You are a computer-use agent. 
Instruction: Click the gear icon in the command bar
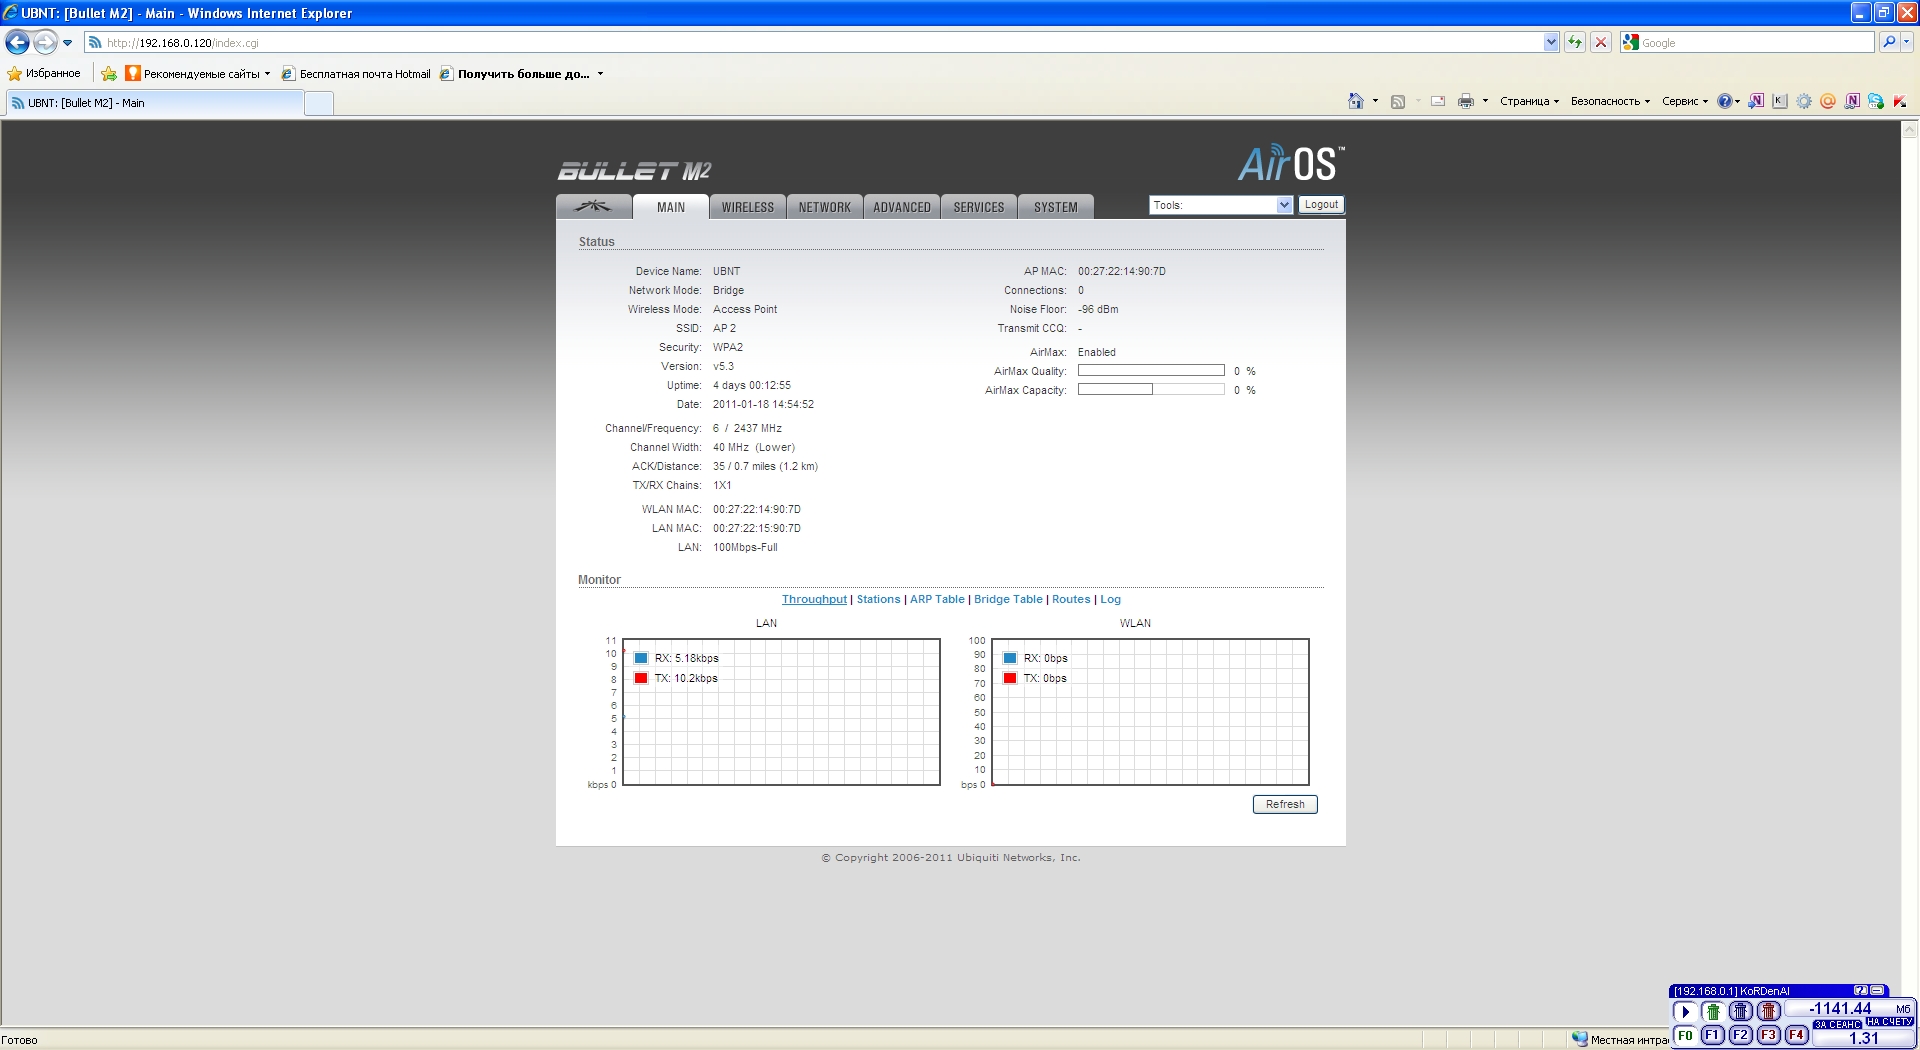tap(1804, 101)
